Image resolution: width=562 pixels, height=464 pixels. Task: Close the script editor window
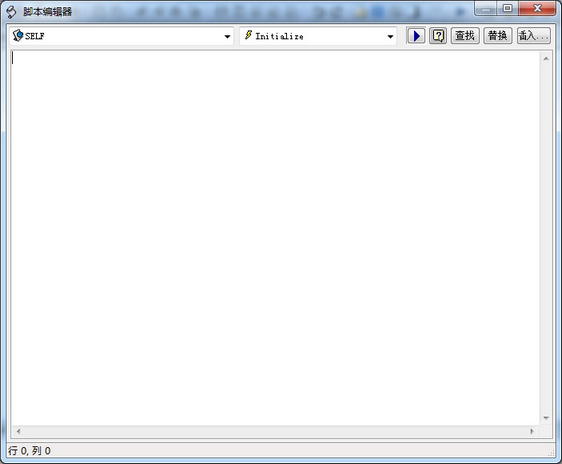tap(537, 8)
